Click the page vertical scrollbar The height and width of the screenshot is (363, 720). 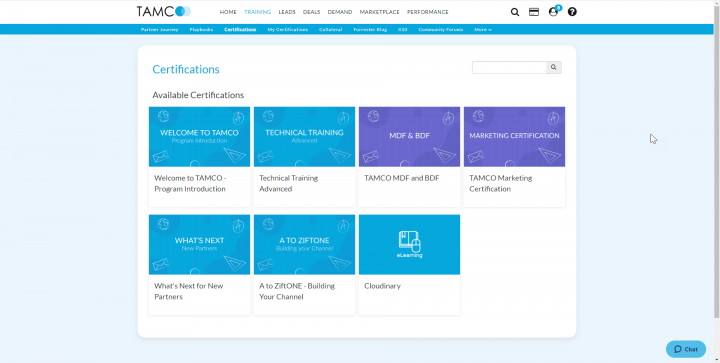[717, 161]
